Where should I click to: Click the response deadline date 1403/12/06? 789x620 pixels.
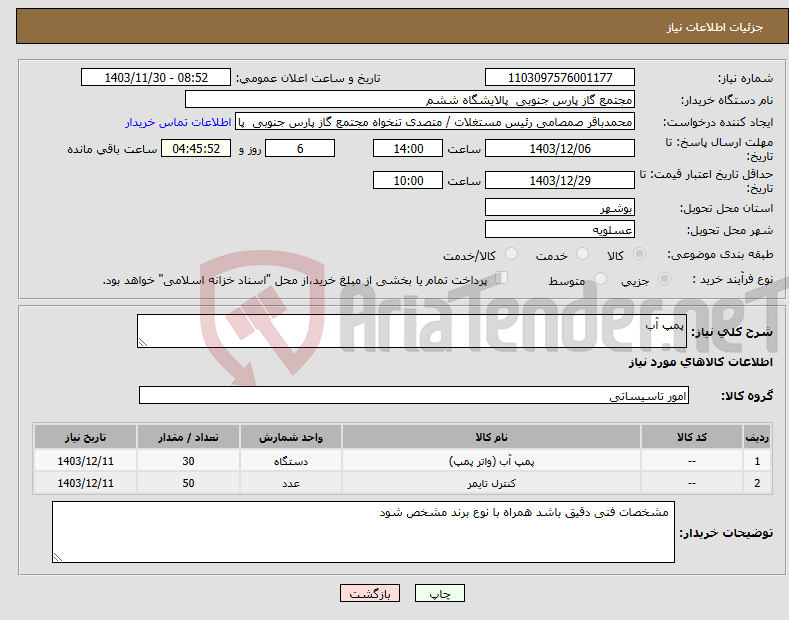click(560, 148)
